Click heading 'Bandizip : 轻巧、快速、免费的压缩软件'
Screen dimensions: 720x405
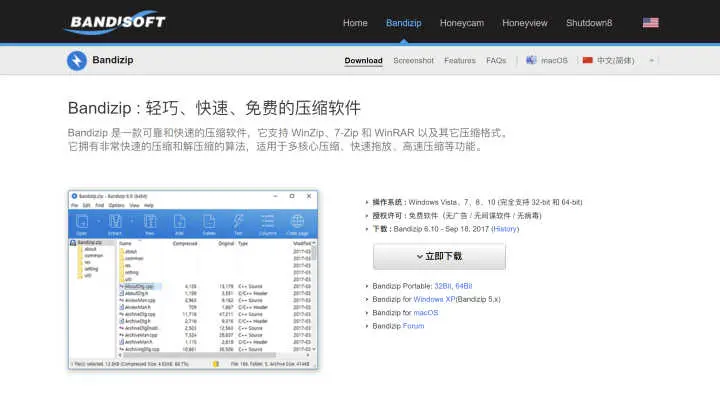coord(214,108)
